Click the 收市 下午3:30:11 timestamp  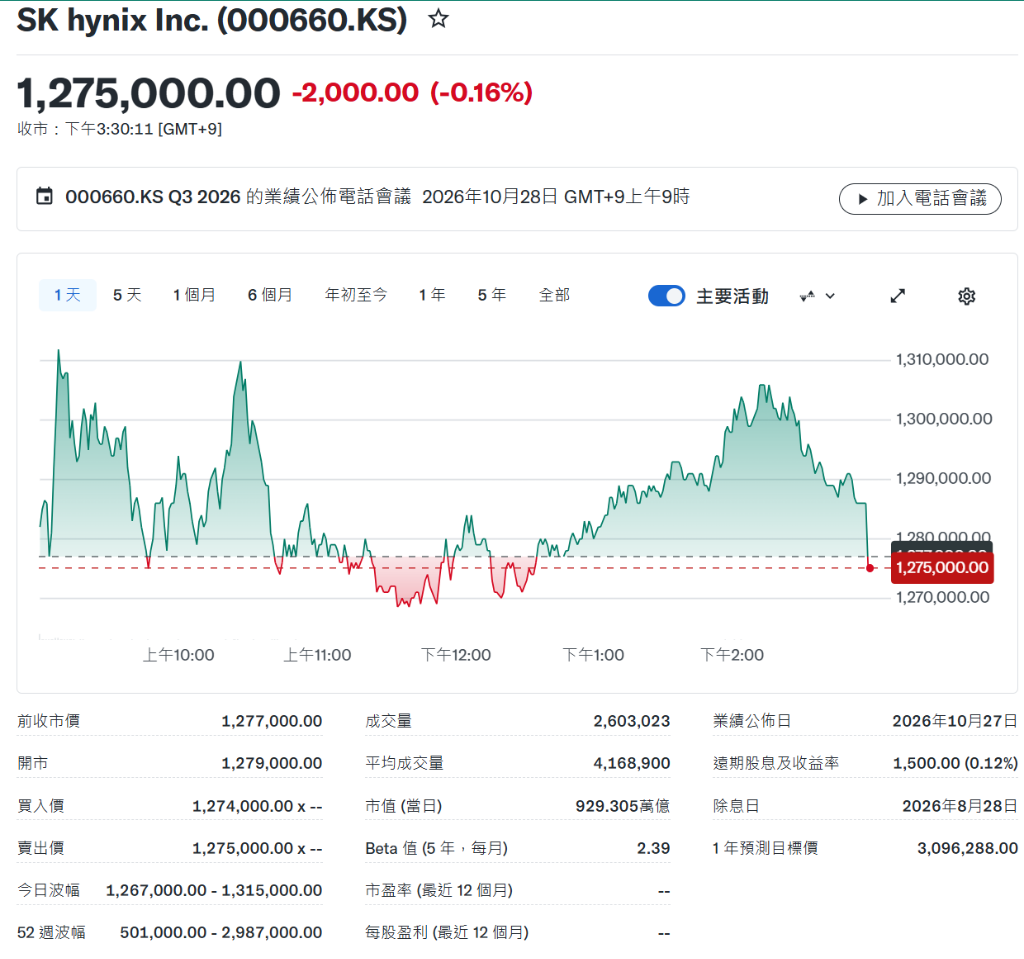coord(120,129)
